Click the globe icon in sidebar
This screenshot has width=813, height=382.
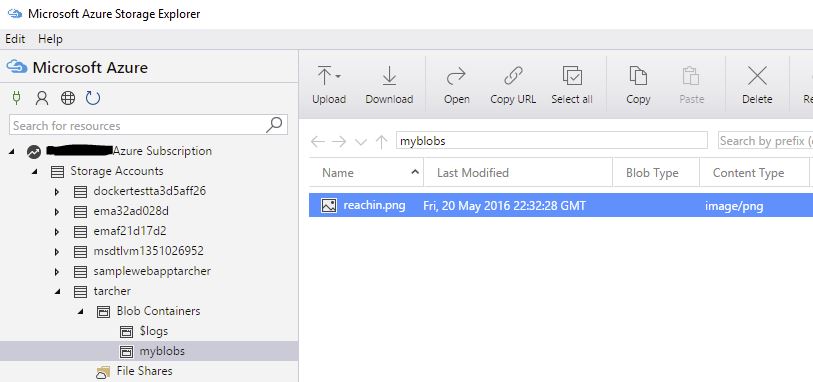click(68, 98)
